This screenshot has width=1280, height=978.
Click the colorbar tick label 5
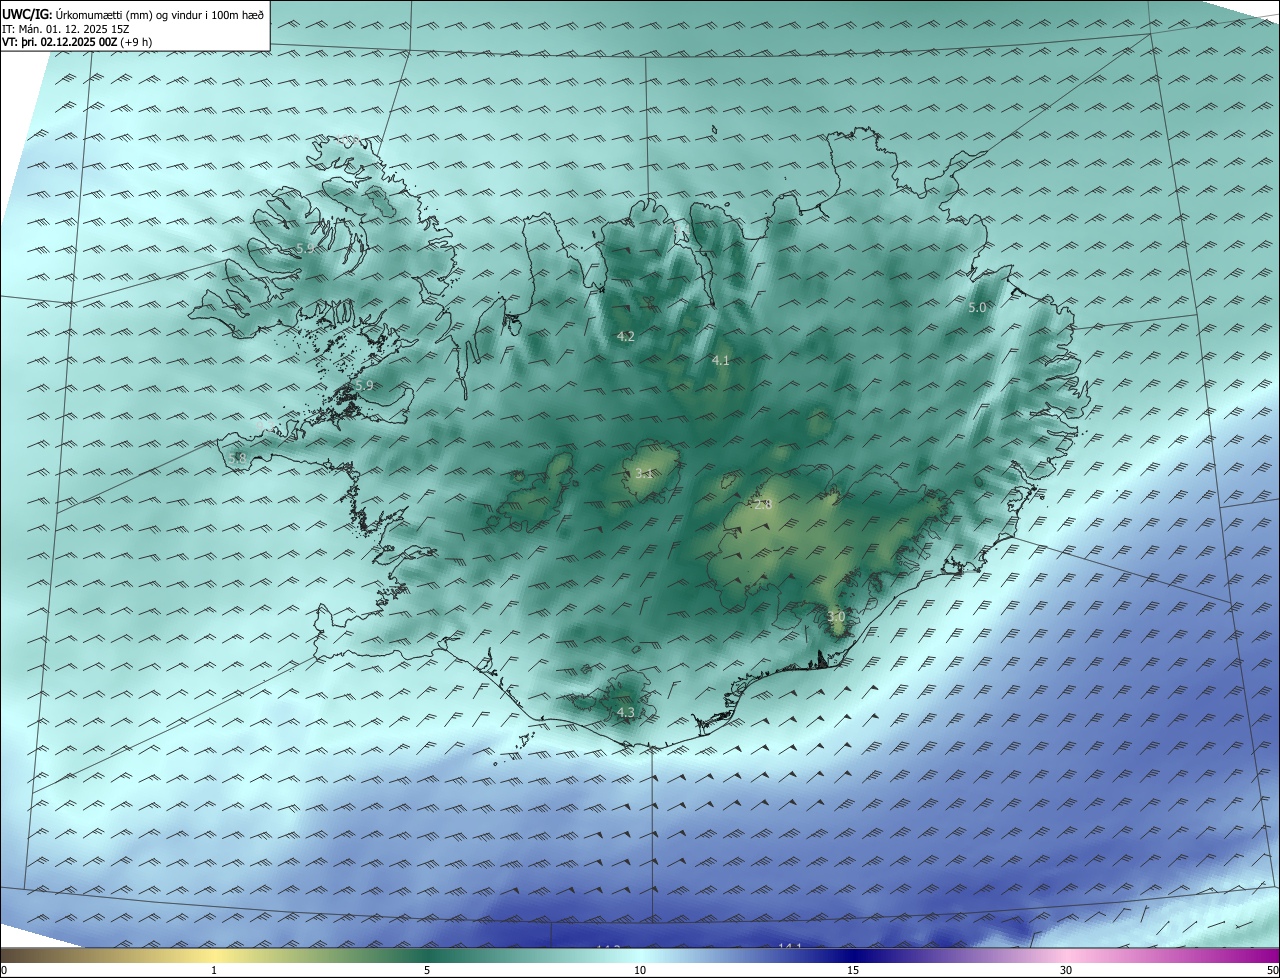[x=427, y=970]
